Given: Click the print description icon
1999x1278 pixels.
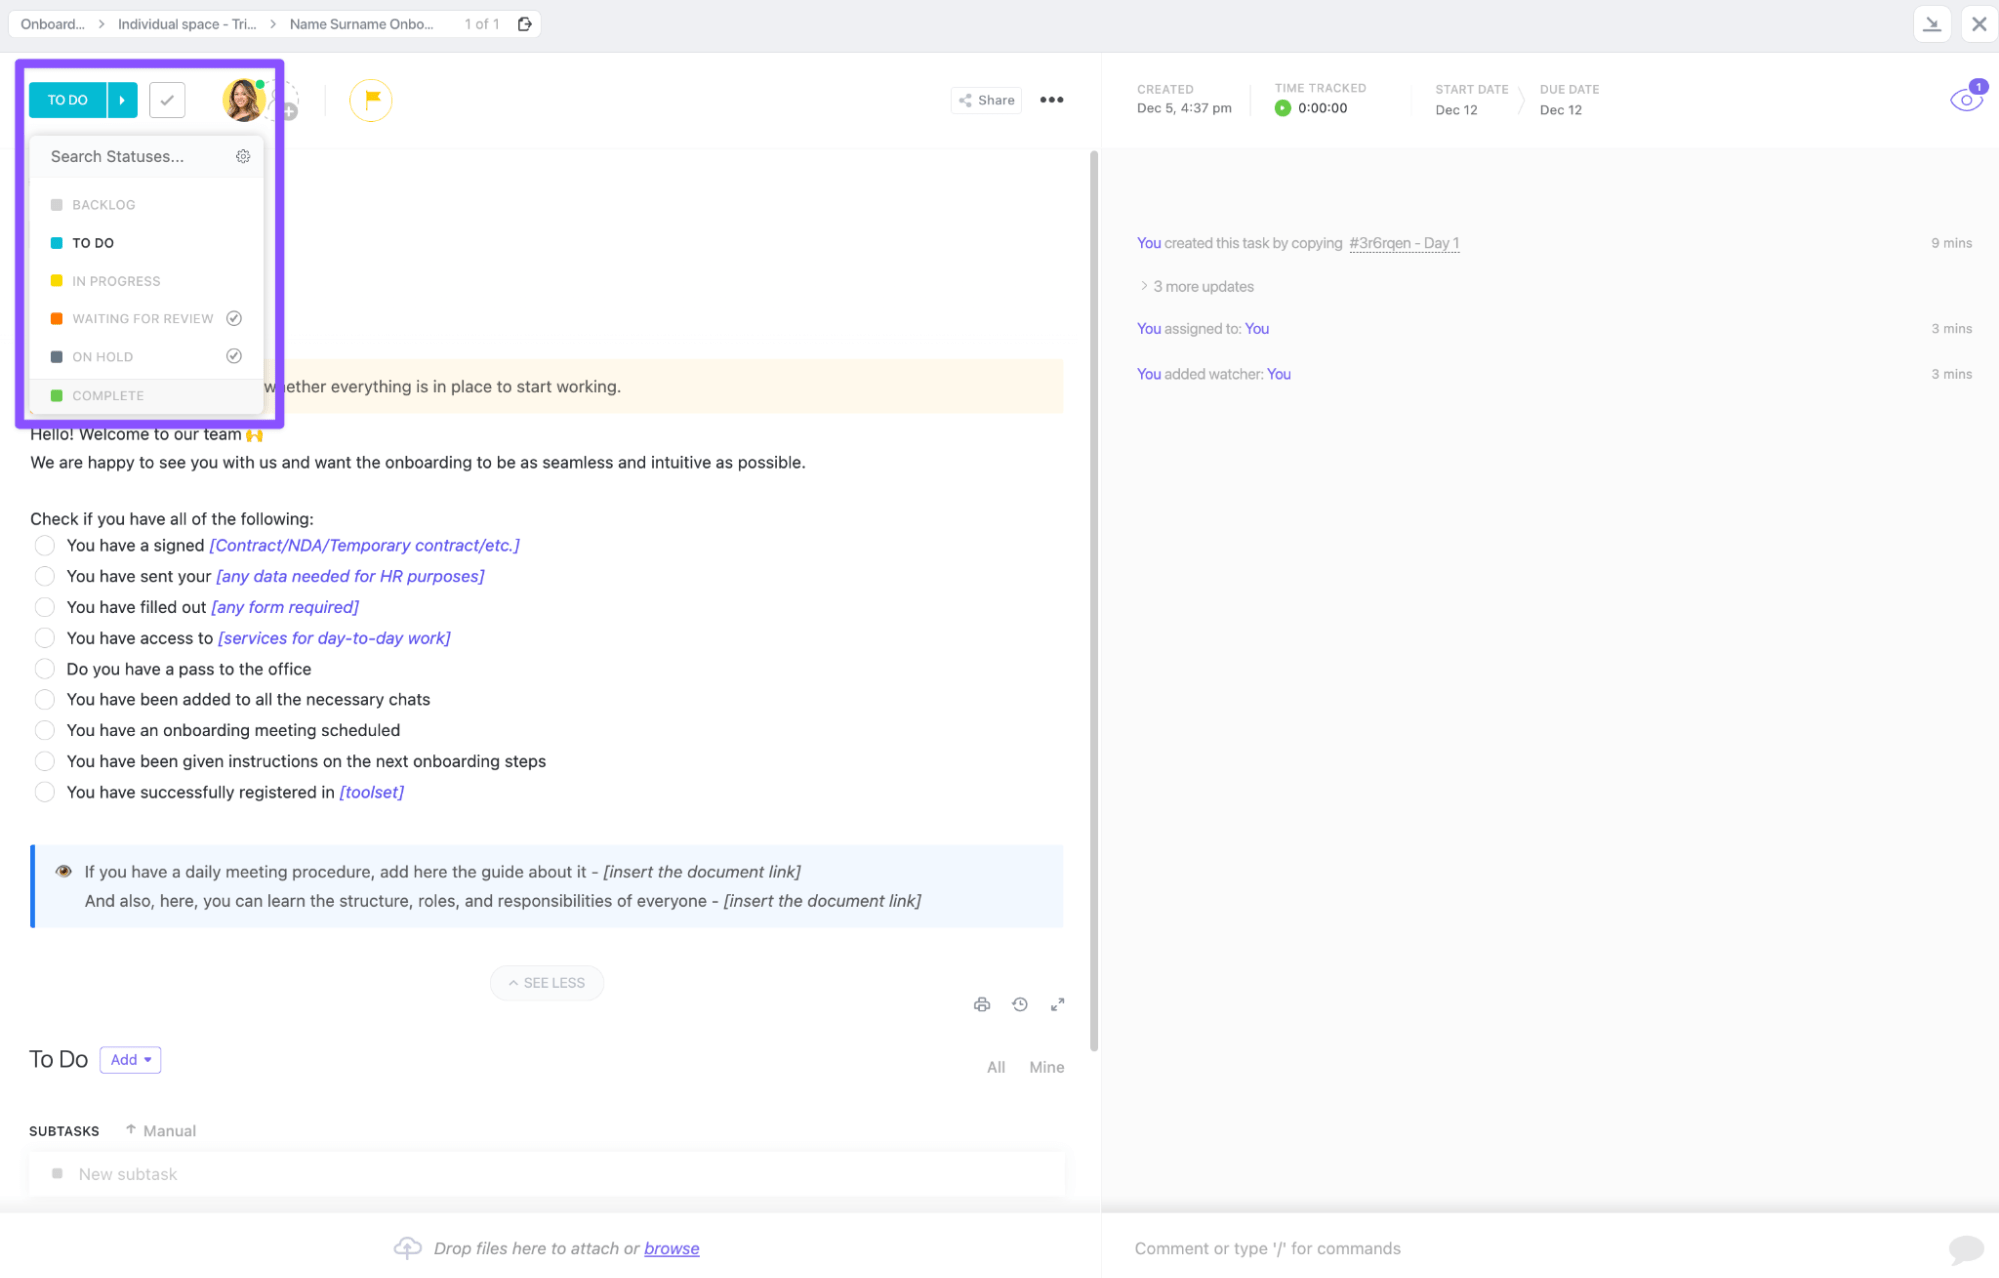Looking at the screenshot, I should [x=982, y=1004].
